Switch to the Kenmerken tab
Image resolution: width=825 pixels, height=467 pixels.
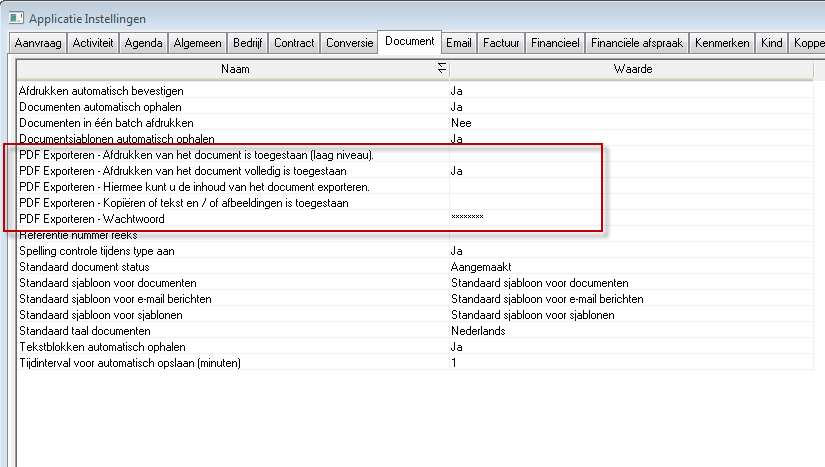(722, 43)
